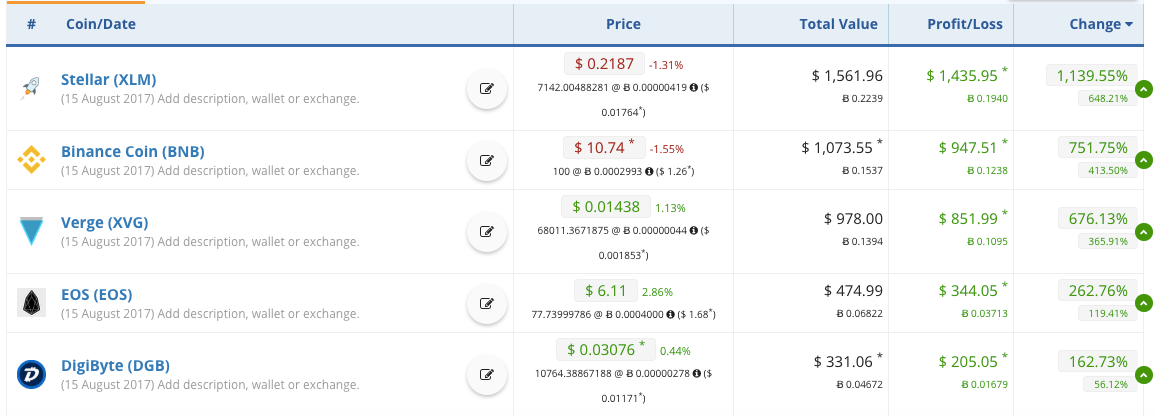The width and height of the screenshot is (1155, 416).
Task: Click the EOS price $ 6.11
Action: point(606,291)
